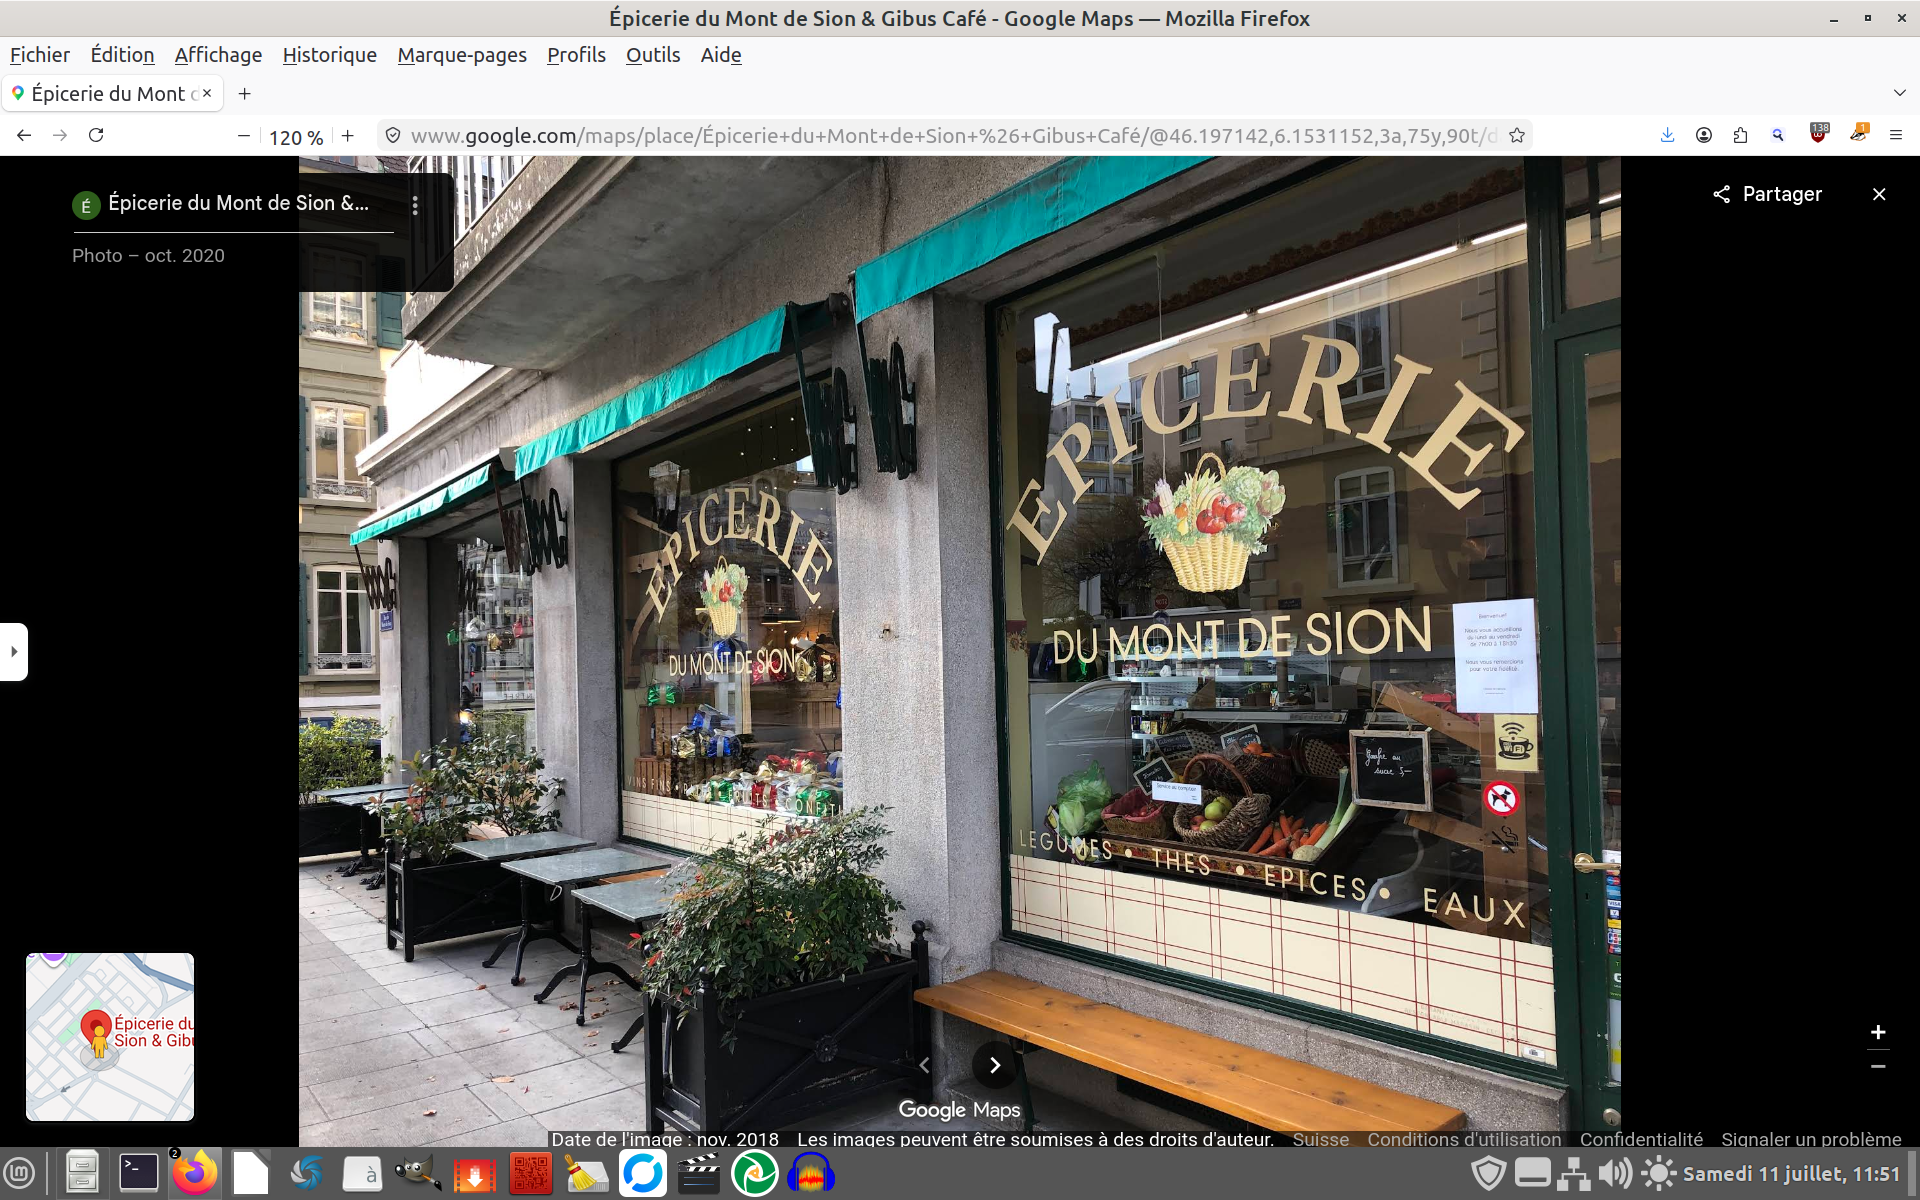1920x1200 pixels.
Task: Open the broom disk cleaner app
Action: click(586, 1173)
